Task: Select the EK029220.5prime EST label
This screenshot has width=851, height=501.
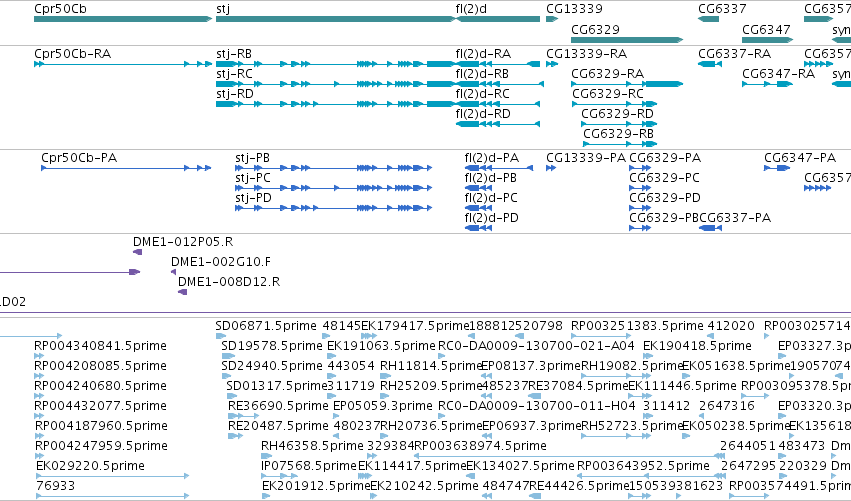Action: [x=91, y=466]
